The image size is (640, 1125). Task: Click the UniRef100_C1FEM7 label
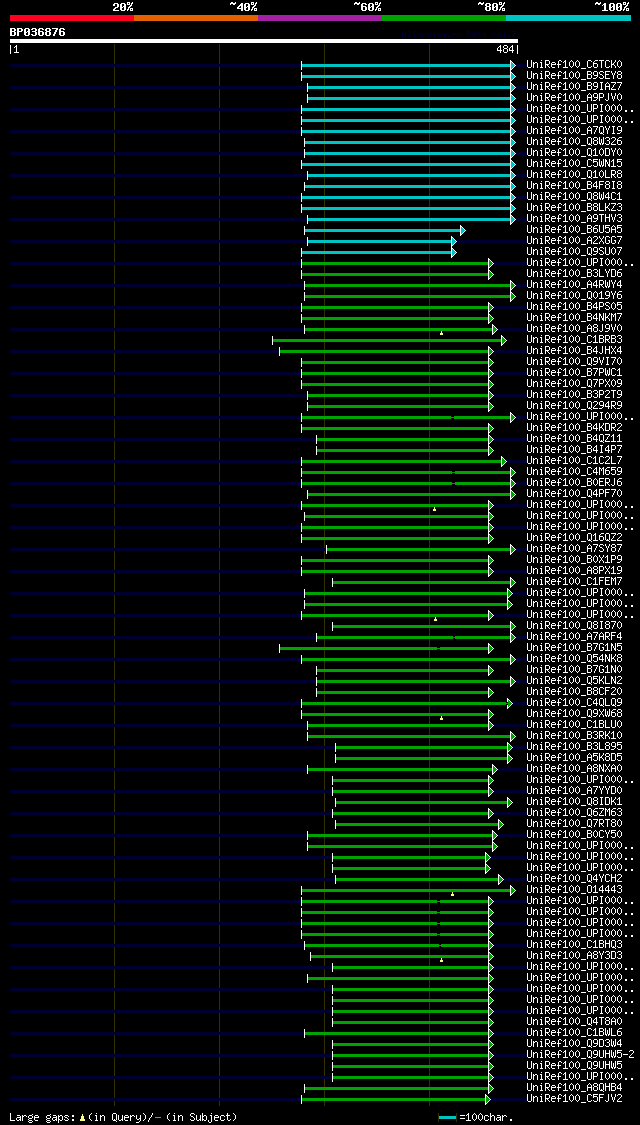(574, 582)
